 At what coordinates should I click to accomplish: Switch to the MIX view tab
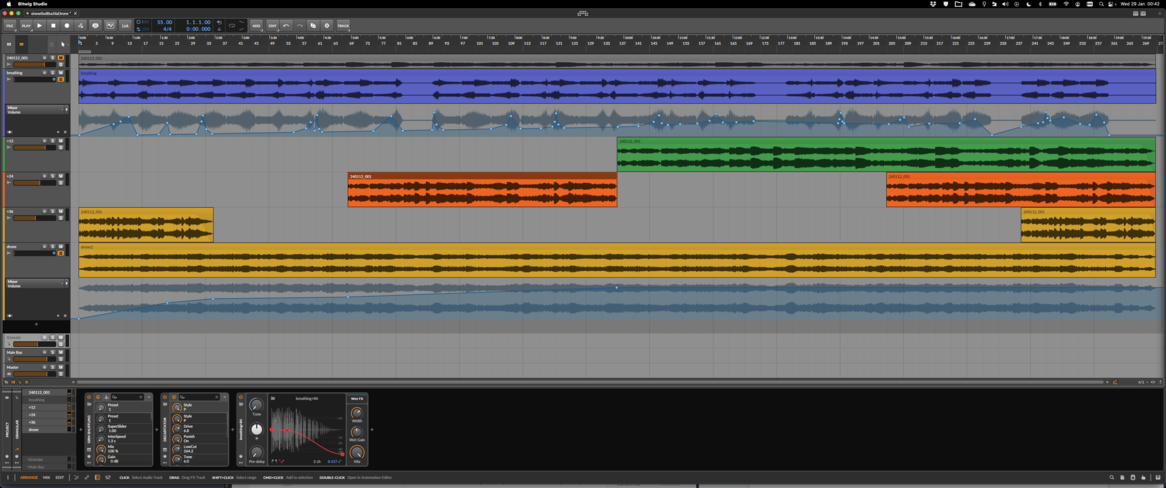point(47,478)
